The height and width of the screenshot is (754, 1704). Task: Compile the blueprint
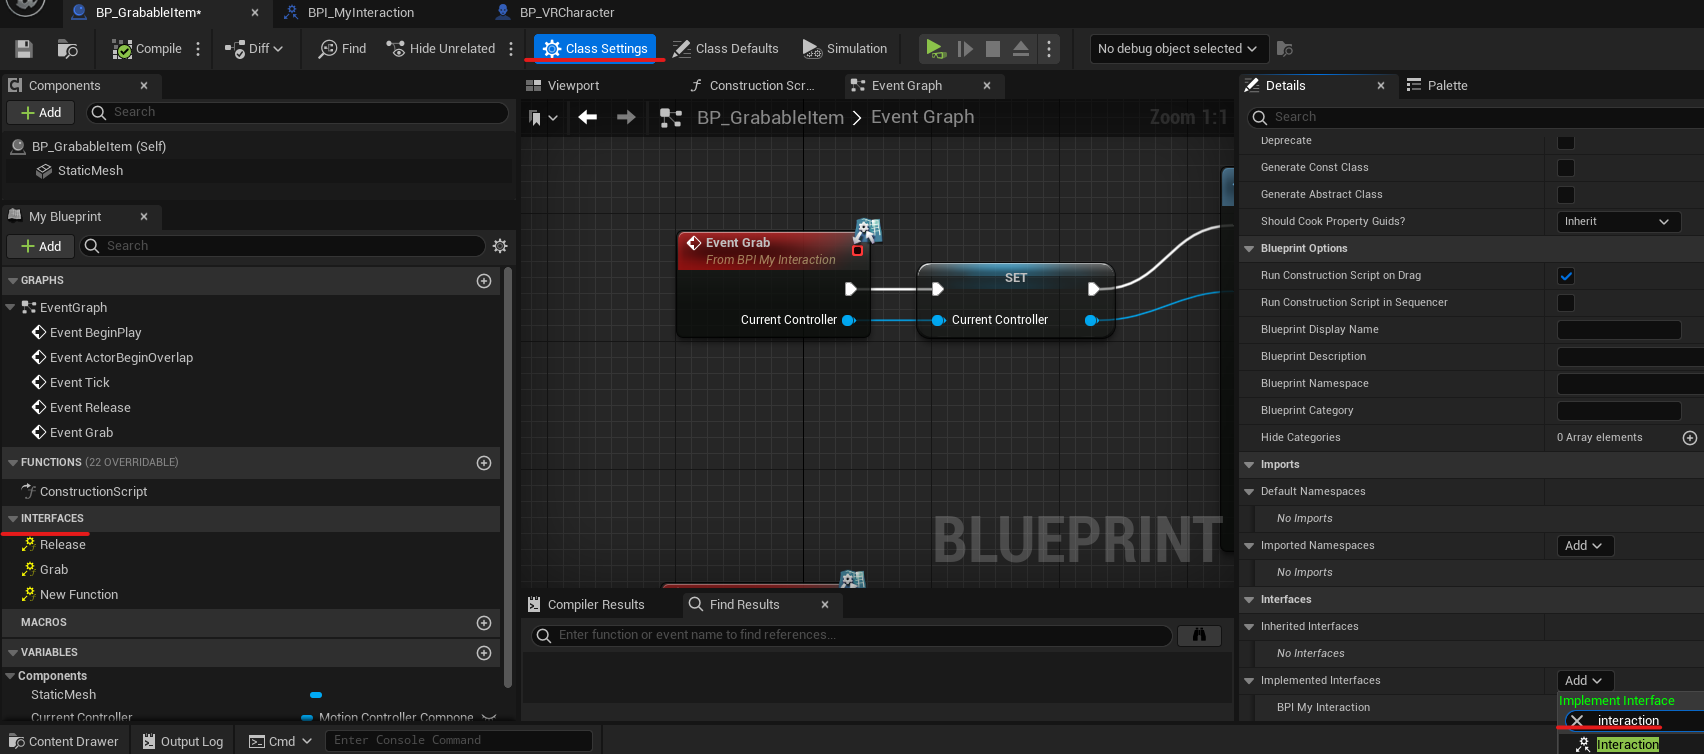(147, 49)
